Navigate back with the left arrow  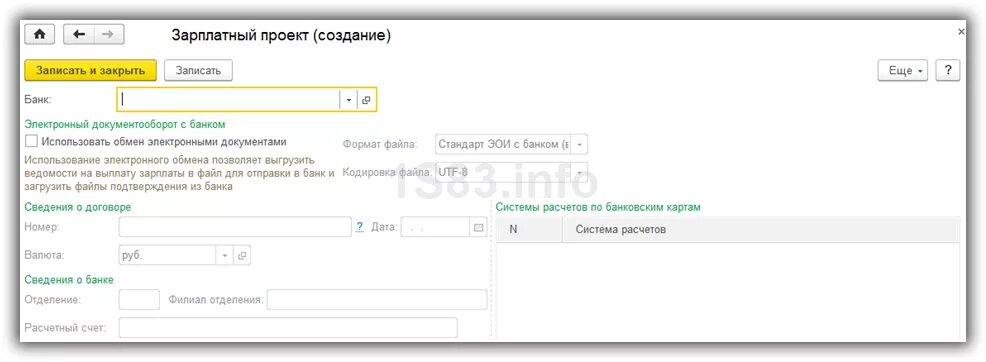pos(79,34)
